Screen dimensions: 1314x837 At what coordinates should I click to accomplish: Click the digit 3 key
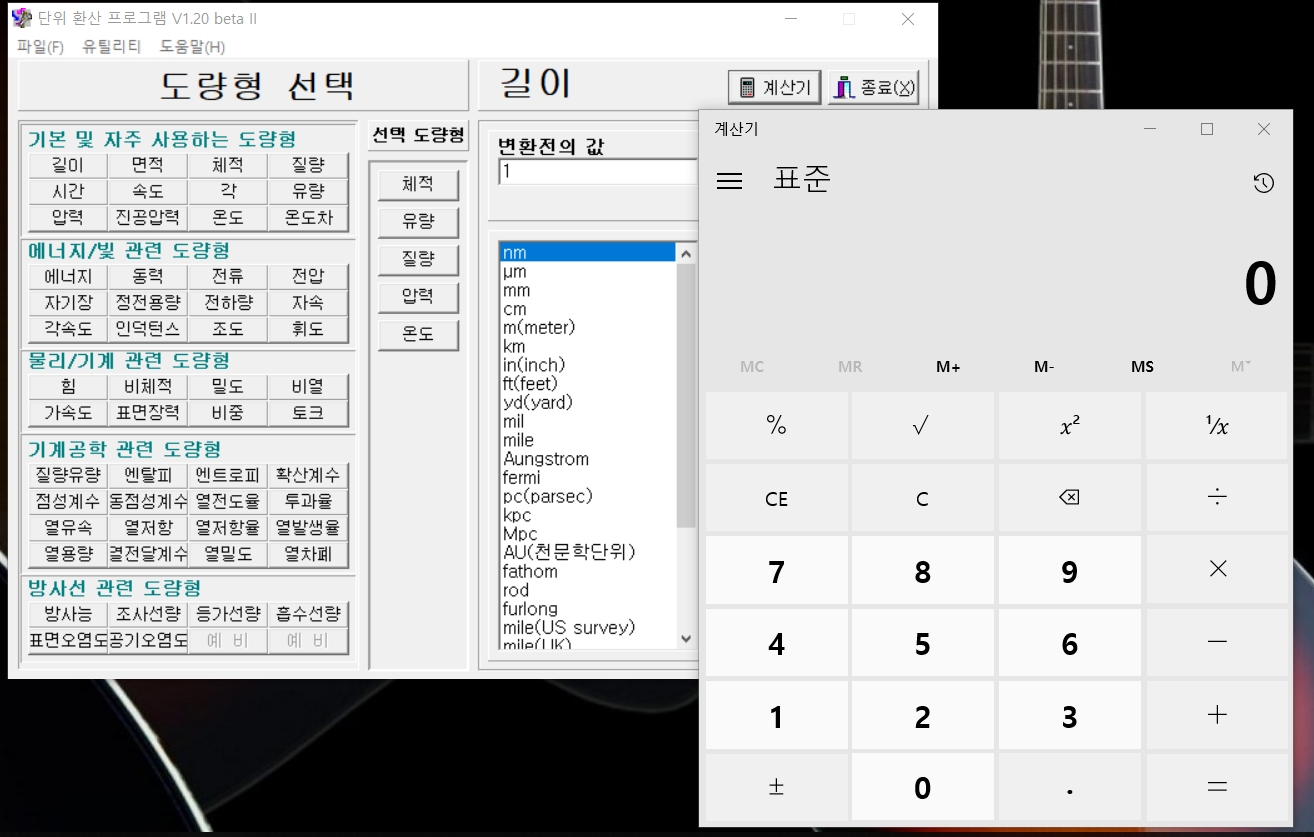pos(1069,716)
